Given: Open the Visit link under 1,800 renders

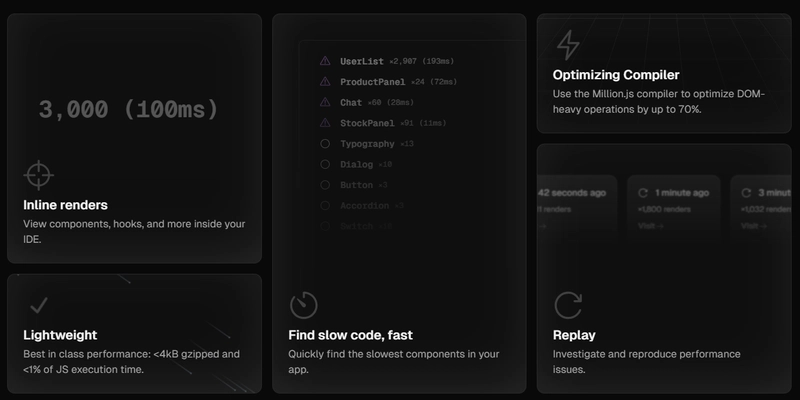Looking at the screenshot, I should 651,226.
